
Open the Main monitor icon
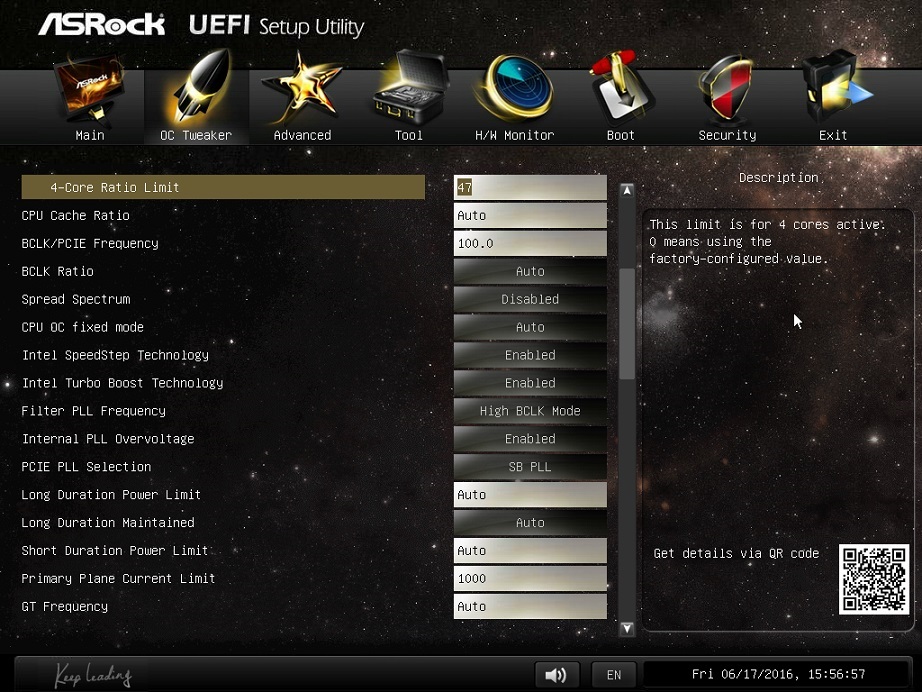click(89, 88)
